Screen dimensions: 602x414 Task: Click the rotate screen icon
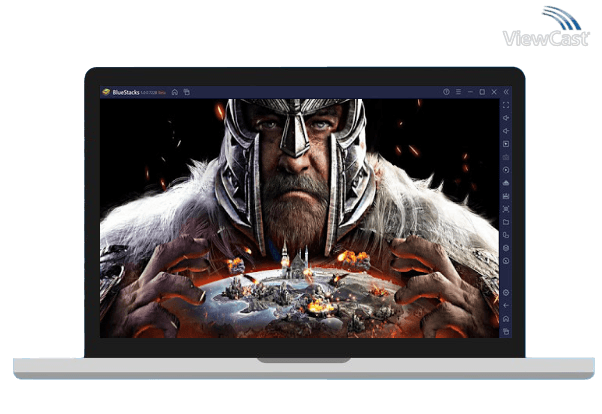[x=506, y=235]
